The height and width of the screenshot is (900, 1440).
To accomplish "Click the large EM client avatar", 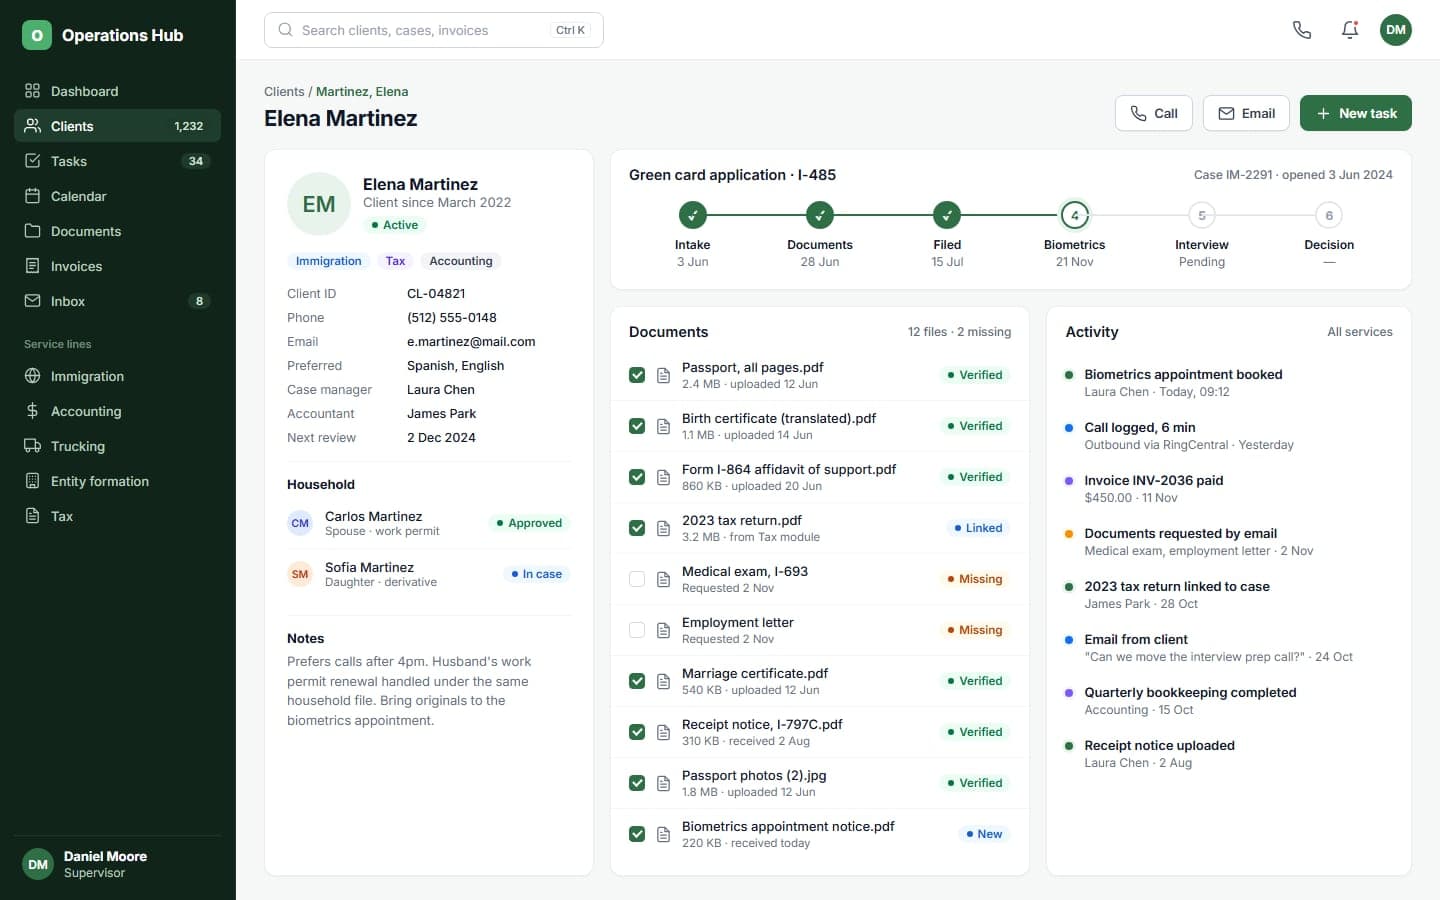I will 319,204.
